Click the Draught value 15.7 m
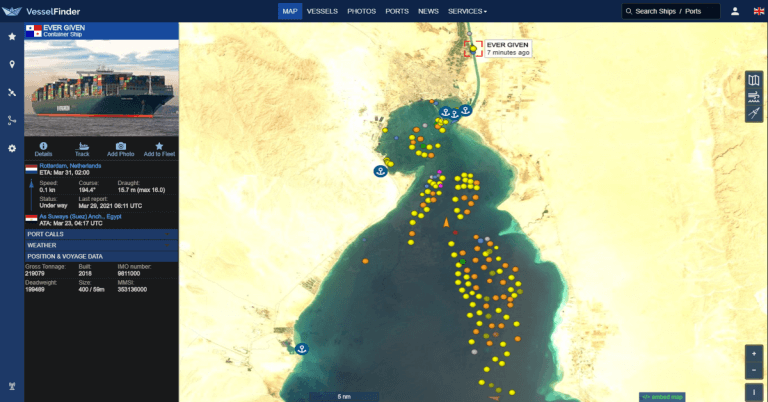This screenshot has width=768, height=402. pos(141,190)
